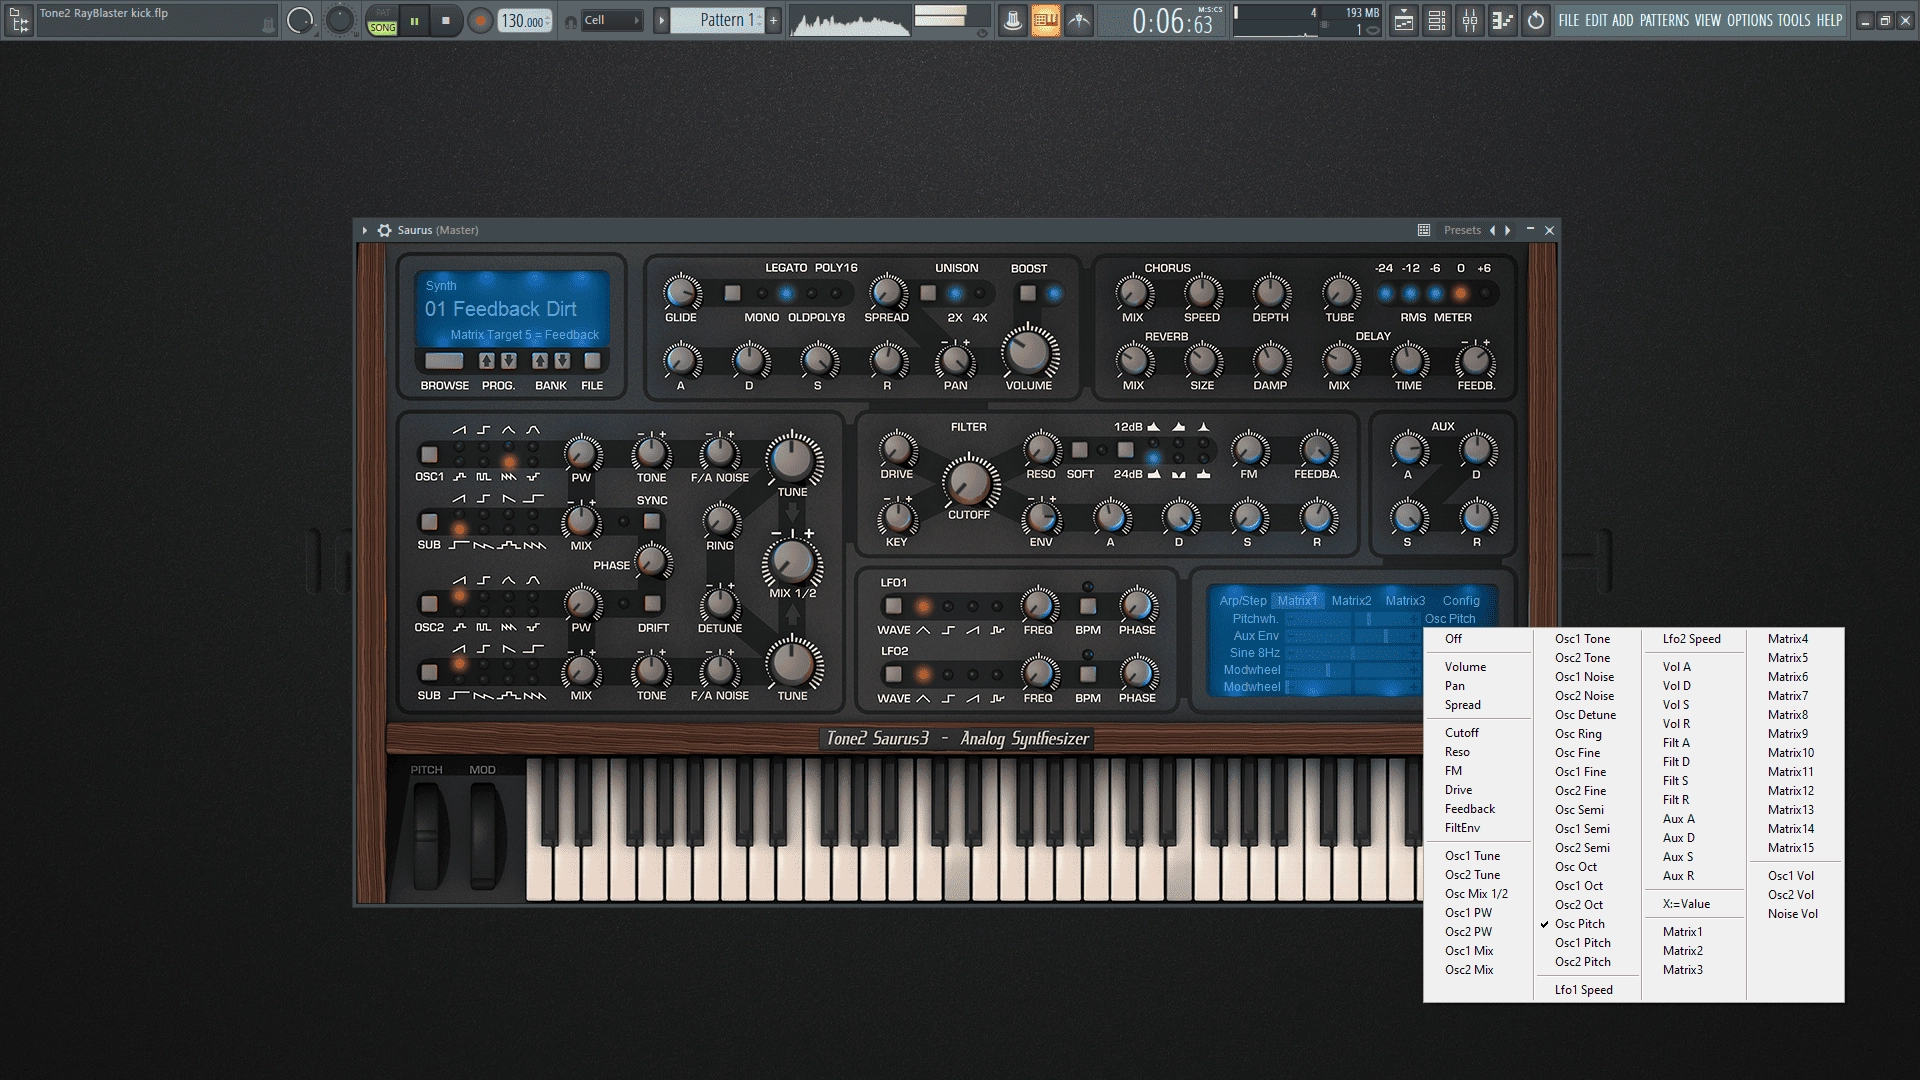This screenshot has width=1920, height=1080.
Task: Open the Pattern 1 selector dropdown
Action: coord(716,20)
